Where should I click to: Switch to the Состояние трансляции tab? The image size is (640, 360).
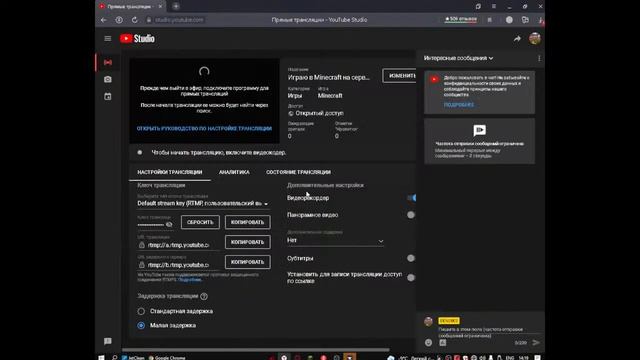coord(298,172)
